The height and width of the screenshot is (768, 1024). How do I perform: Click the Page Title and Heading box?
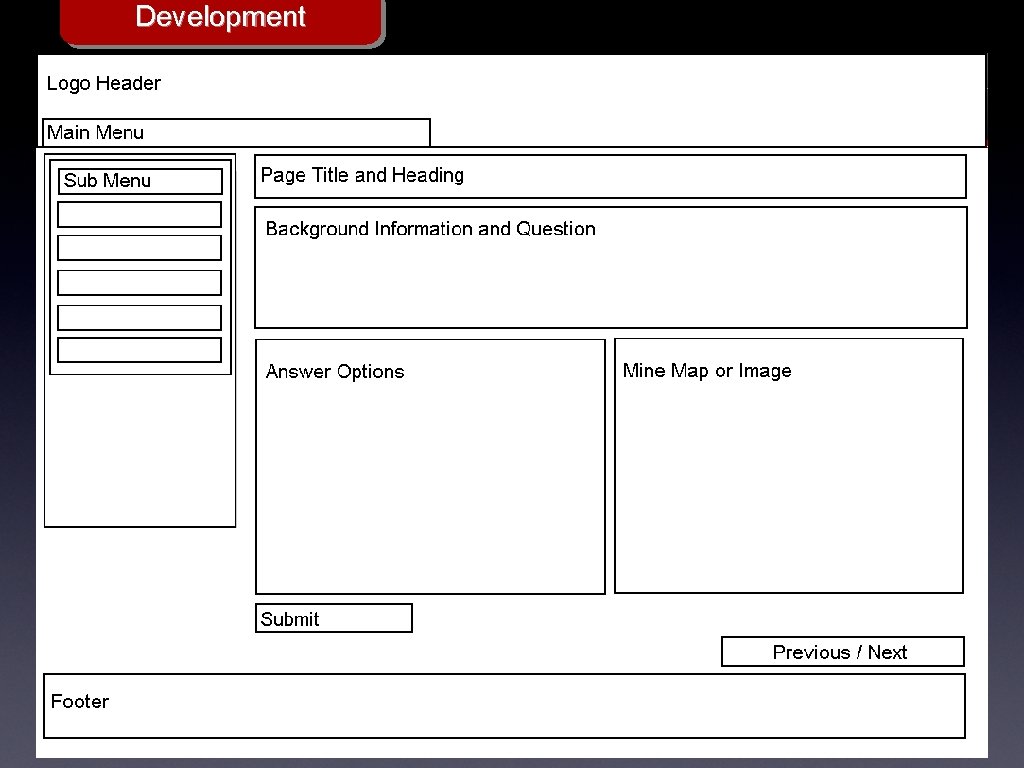pos(610,176)
